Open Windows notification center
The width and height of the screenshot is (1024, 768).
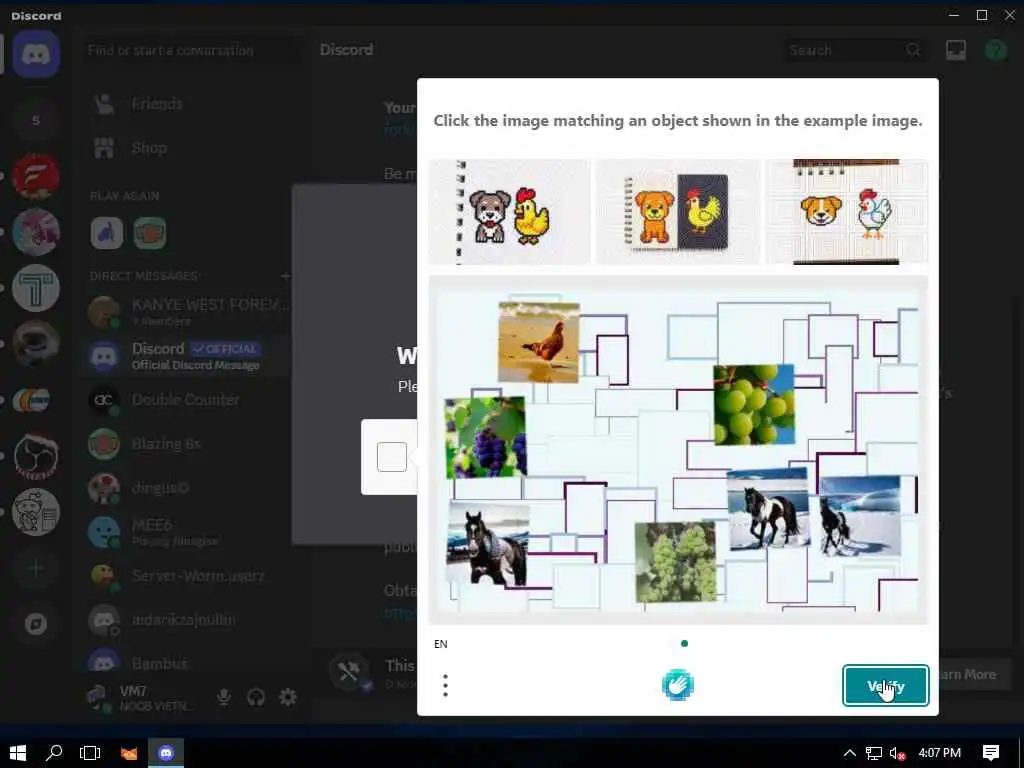point(991,753)
